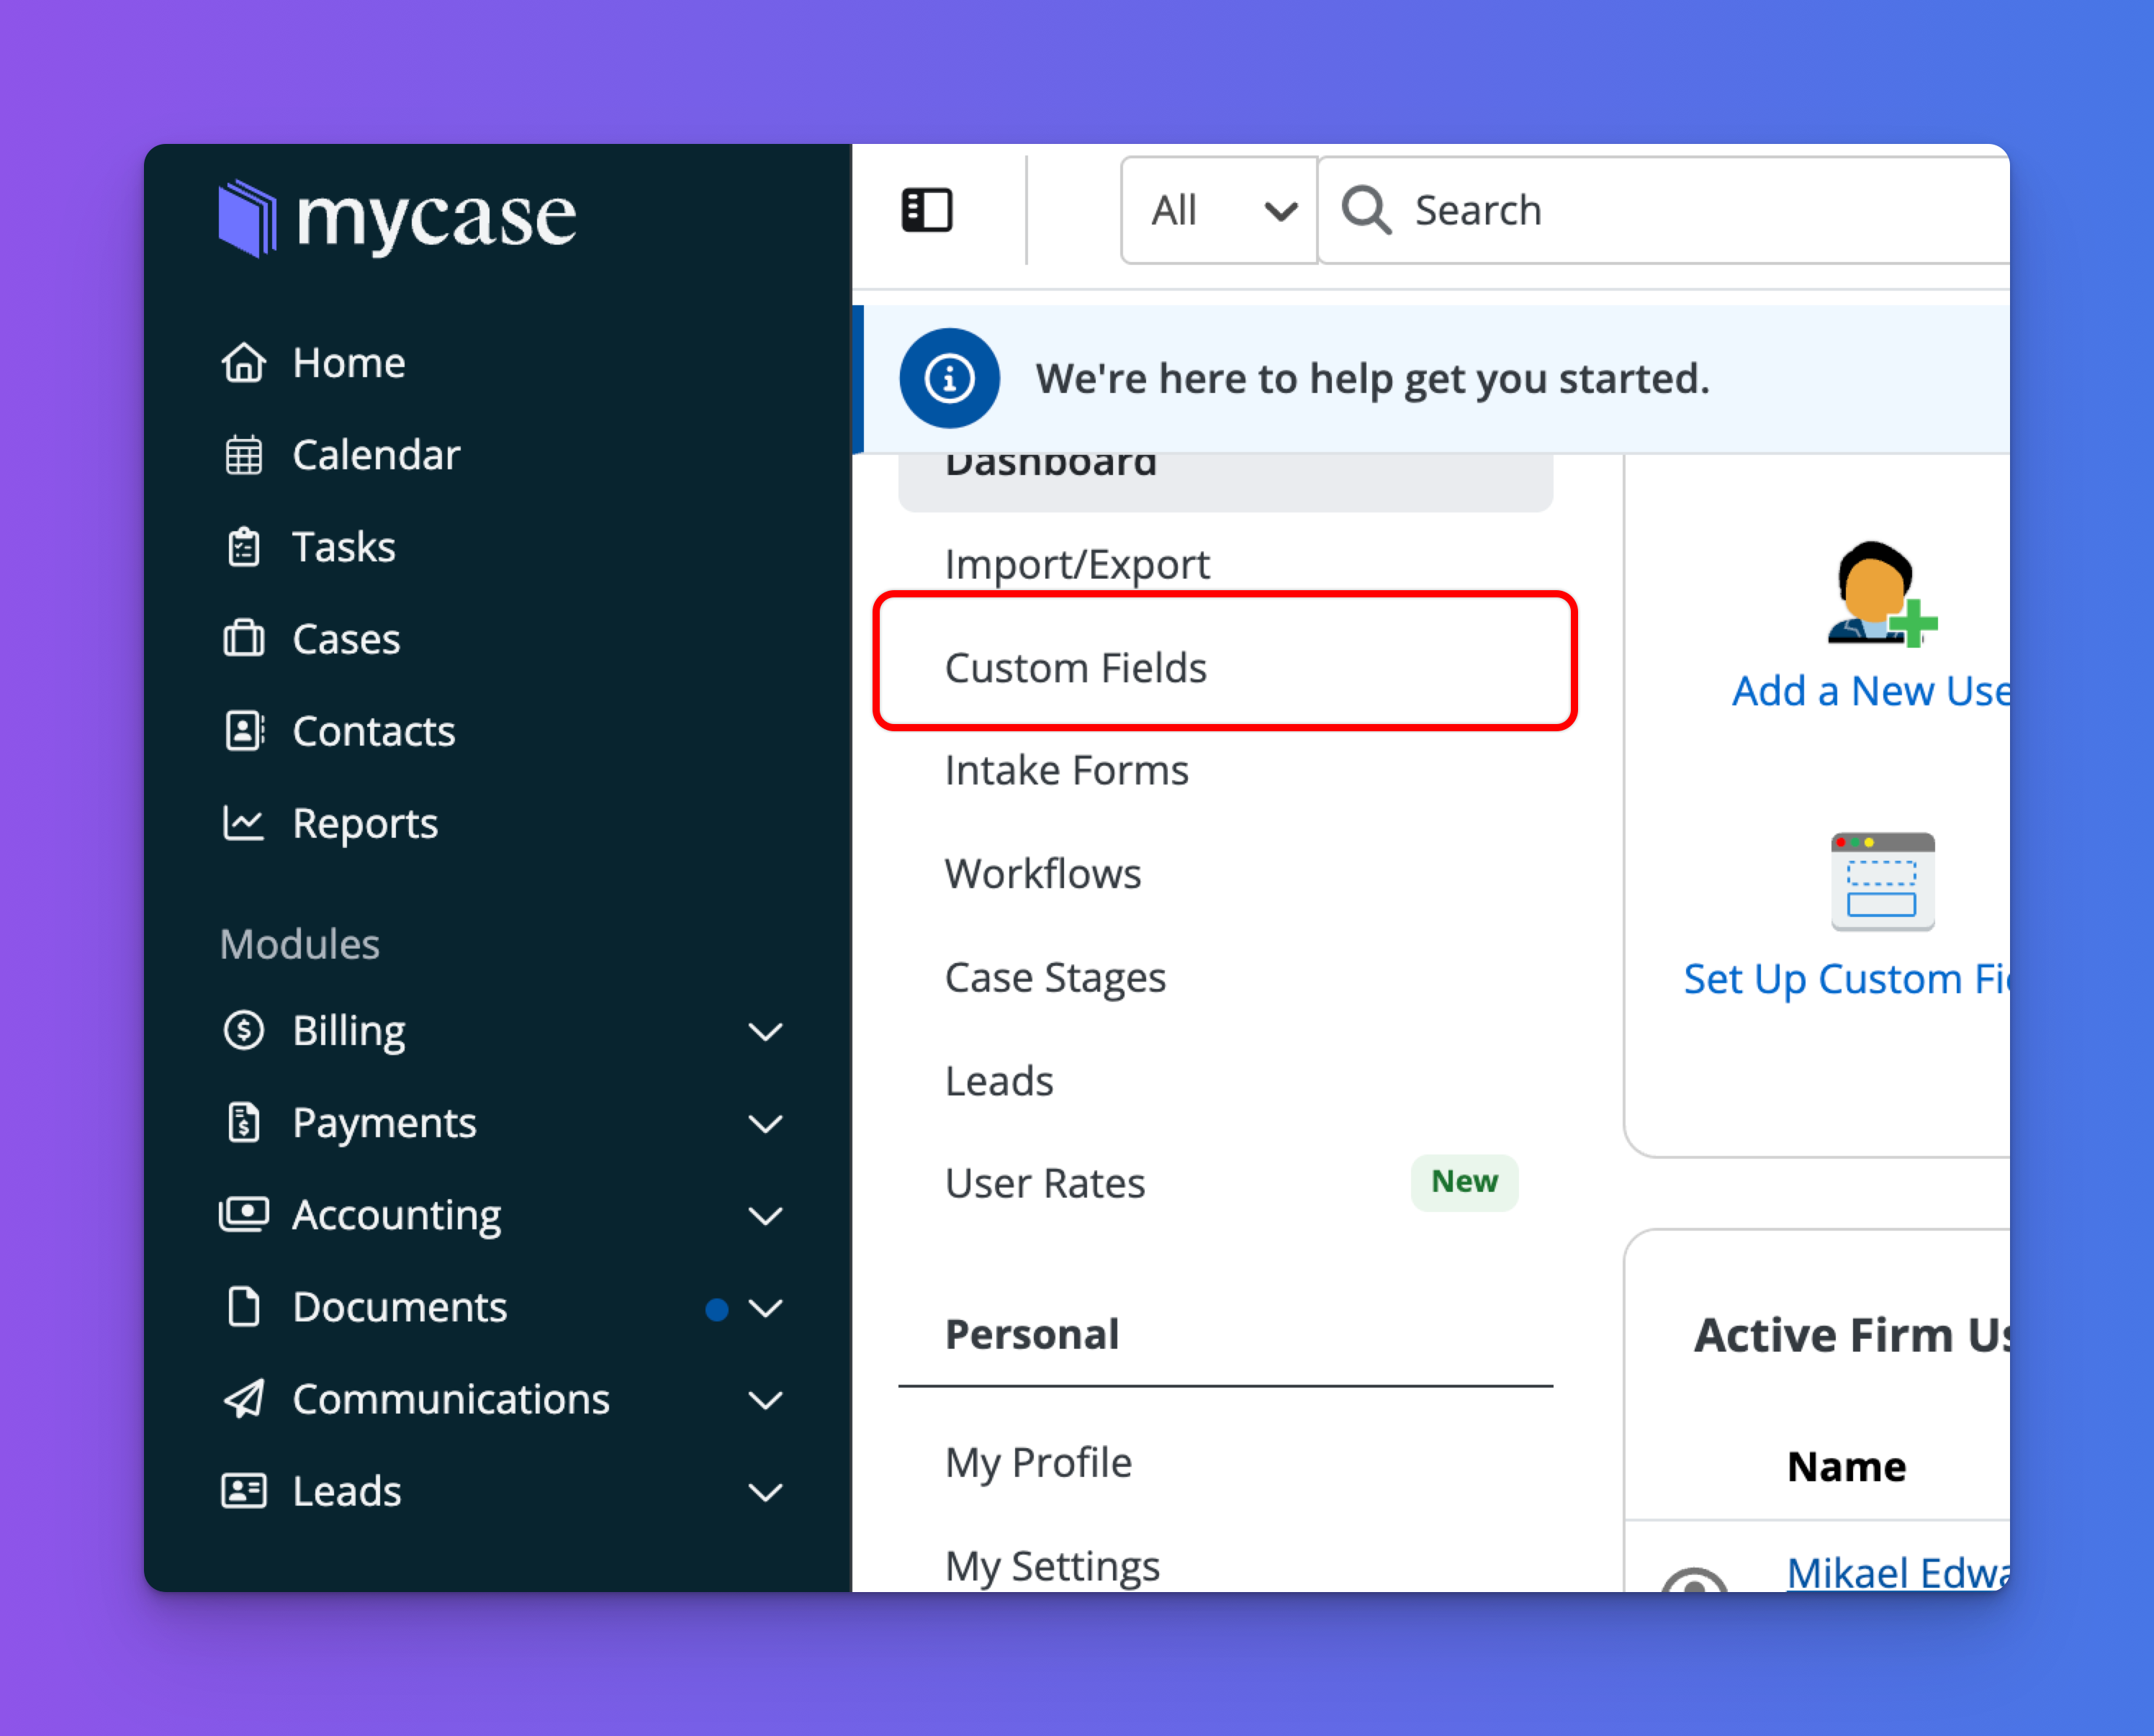Expand the Documents module chevron
The image size is (2154, 1736).
pos(765,1307)
